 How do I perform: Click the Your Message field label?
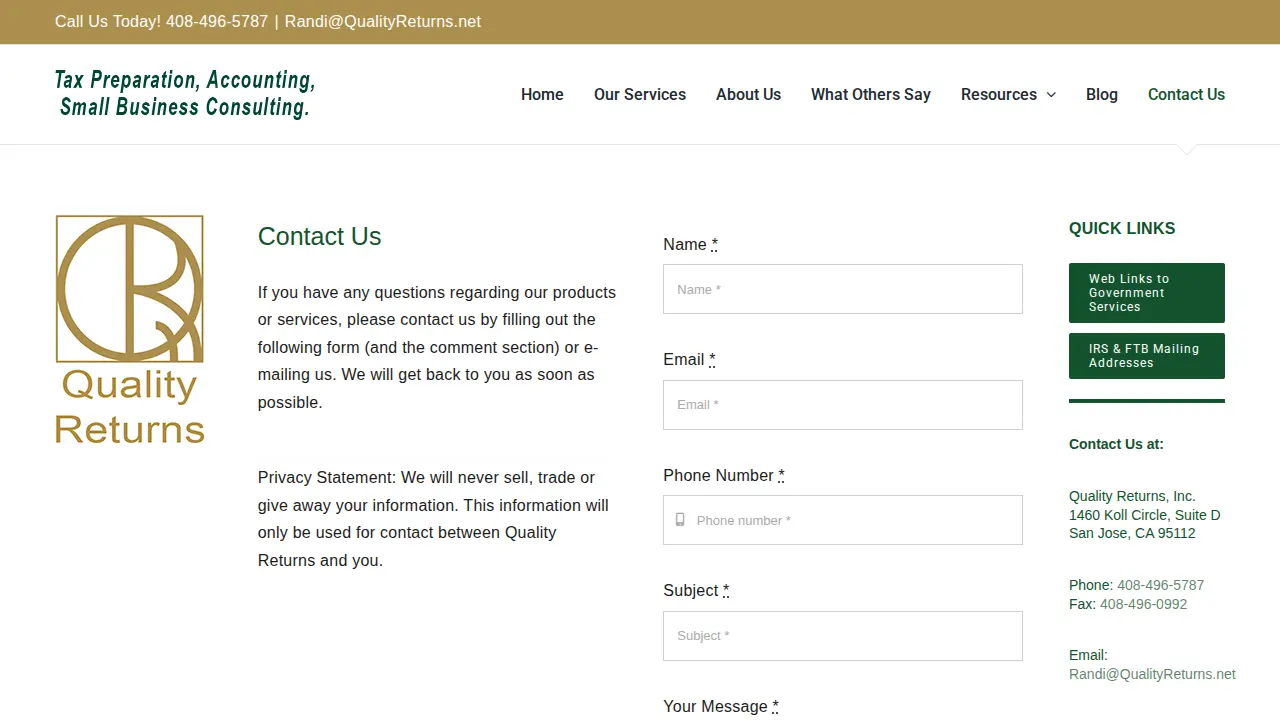click(721, 706)
